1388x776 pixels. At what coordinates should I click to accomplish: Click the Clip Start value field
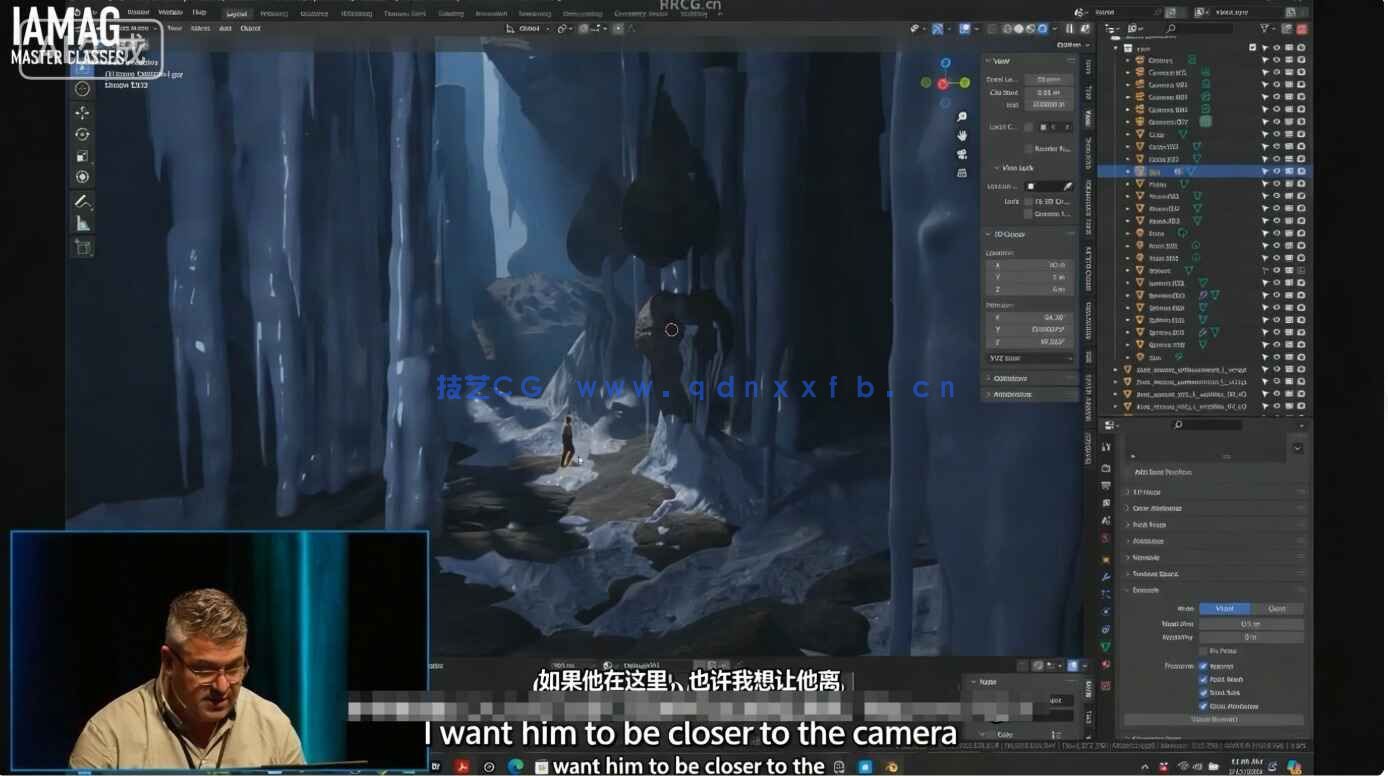tap(1049, 92)
